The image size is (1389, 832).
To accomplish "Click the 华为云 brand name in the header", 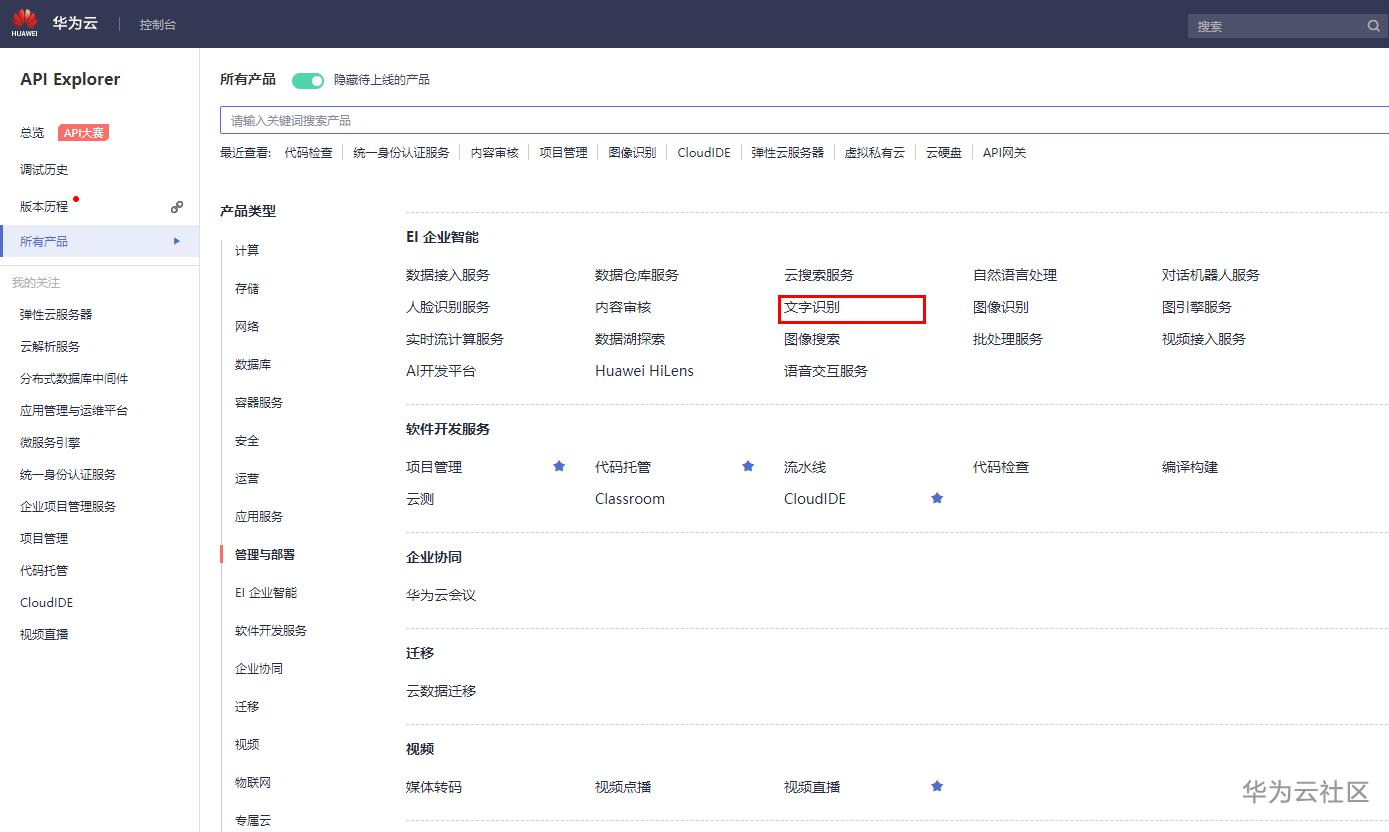I will tap(75, 23).
